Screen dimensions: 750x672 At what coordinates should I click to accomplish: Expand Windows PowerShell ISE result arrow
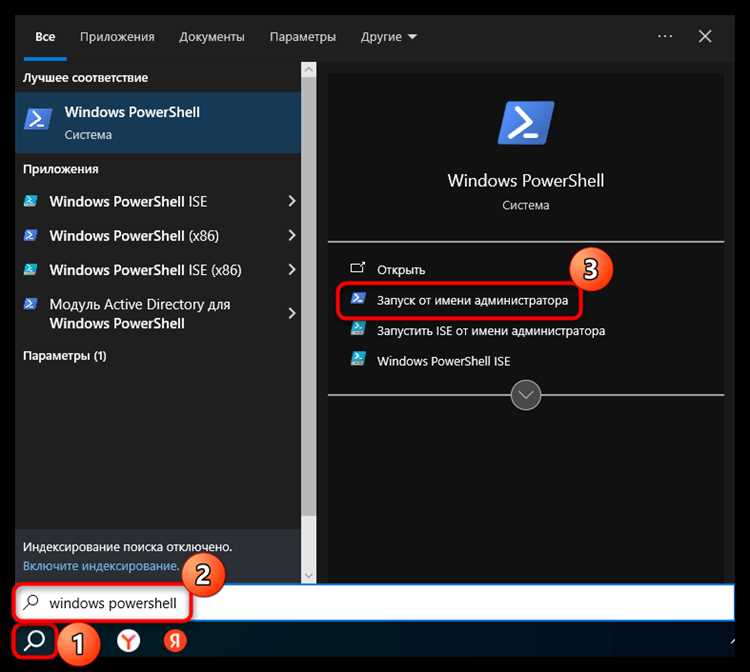(291, 201)
